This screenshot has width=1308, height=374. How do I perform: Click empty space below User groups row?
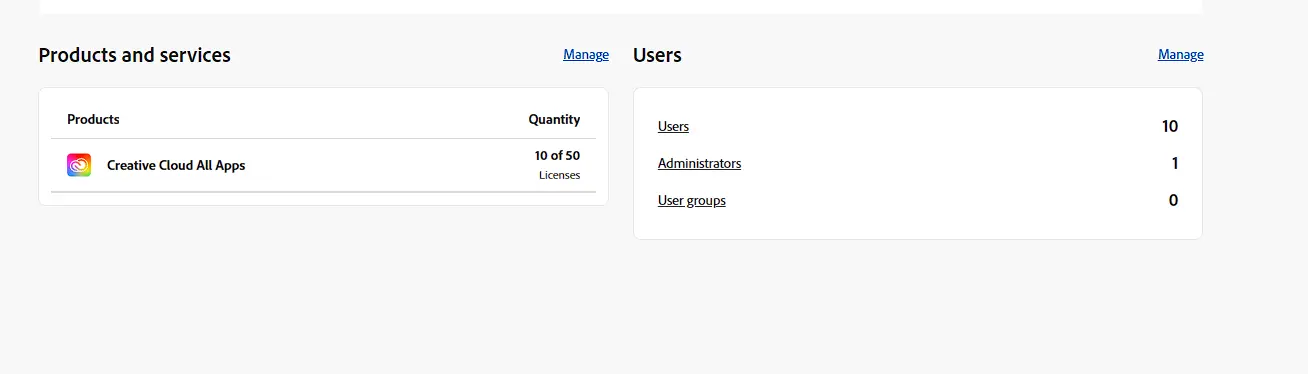coord(917,225)
